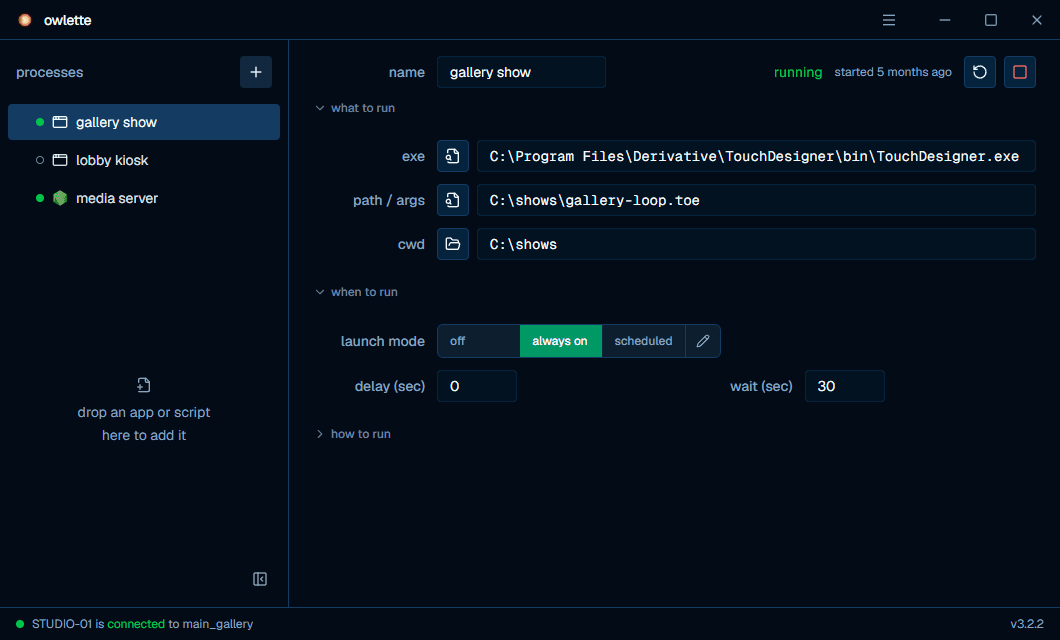Image resolution: width=1060 pixels, height=640 pixels.
Task: Maximize the owlette window
Action: tap(990, 20)
